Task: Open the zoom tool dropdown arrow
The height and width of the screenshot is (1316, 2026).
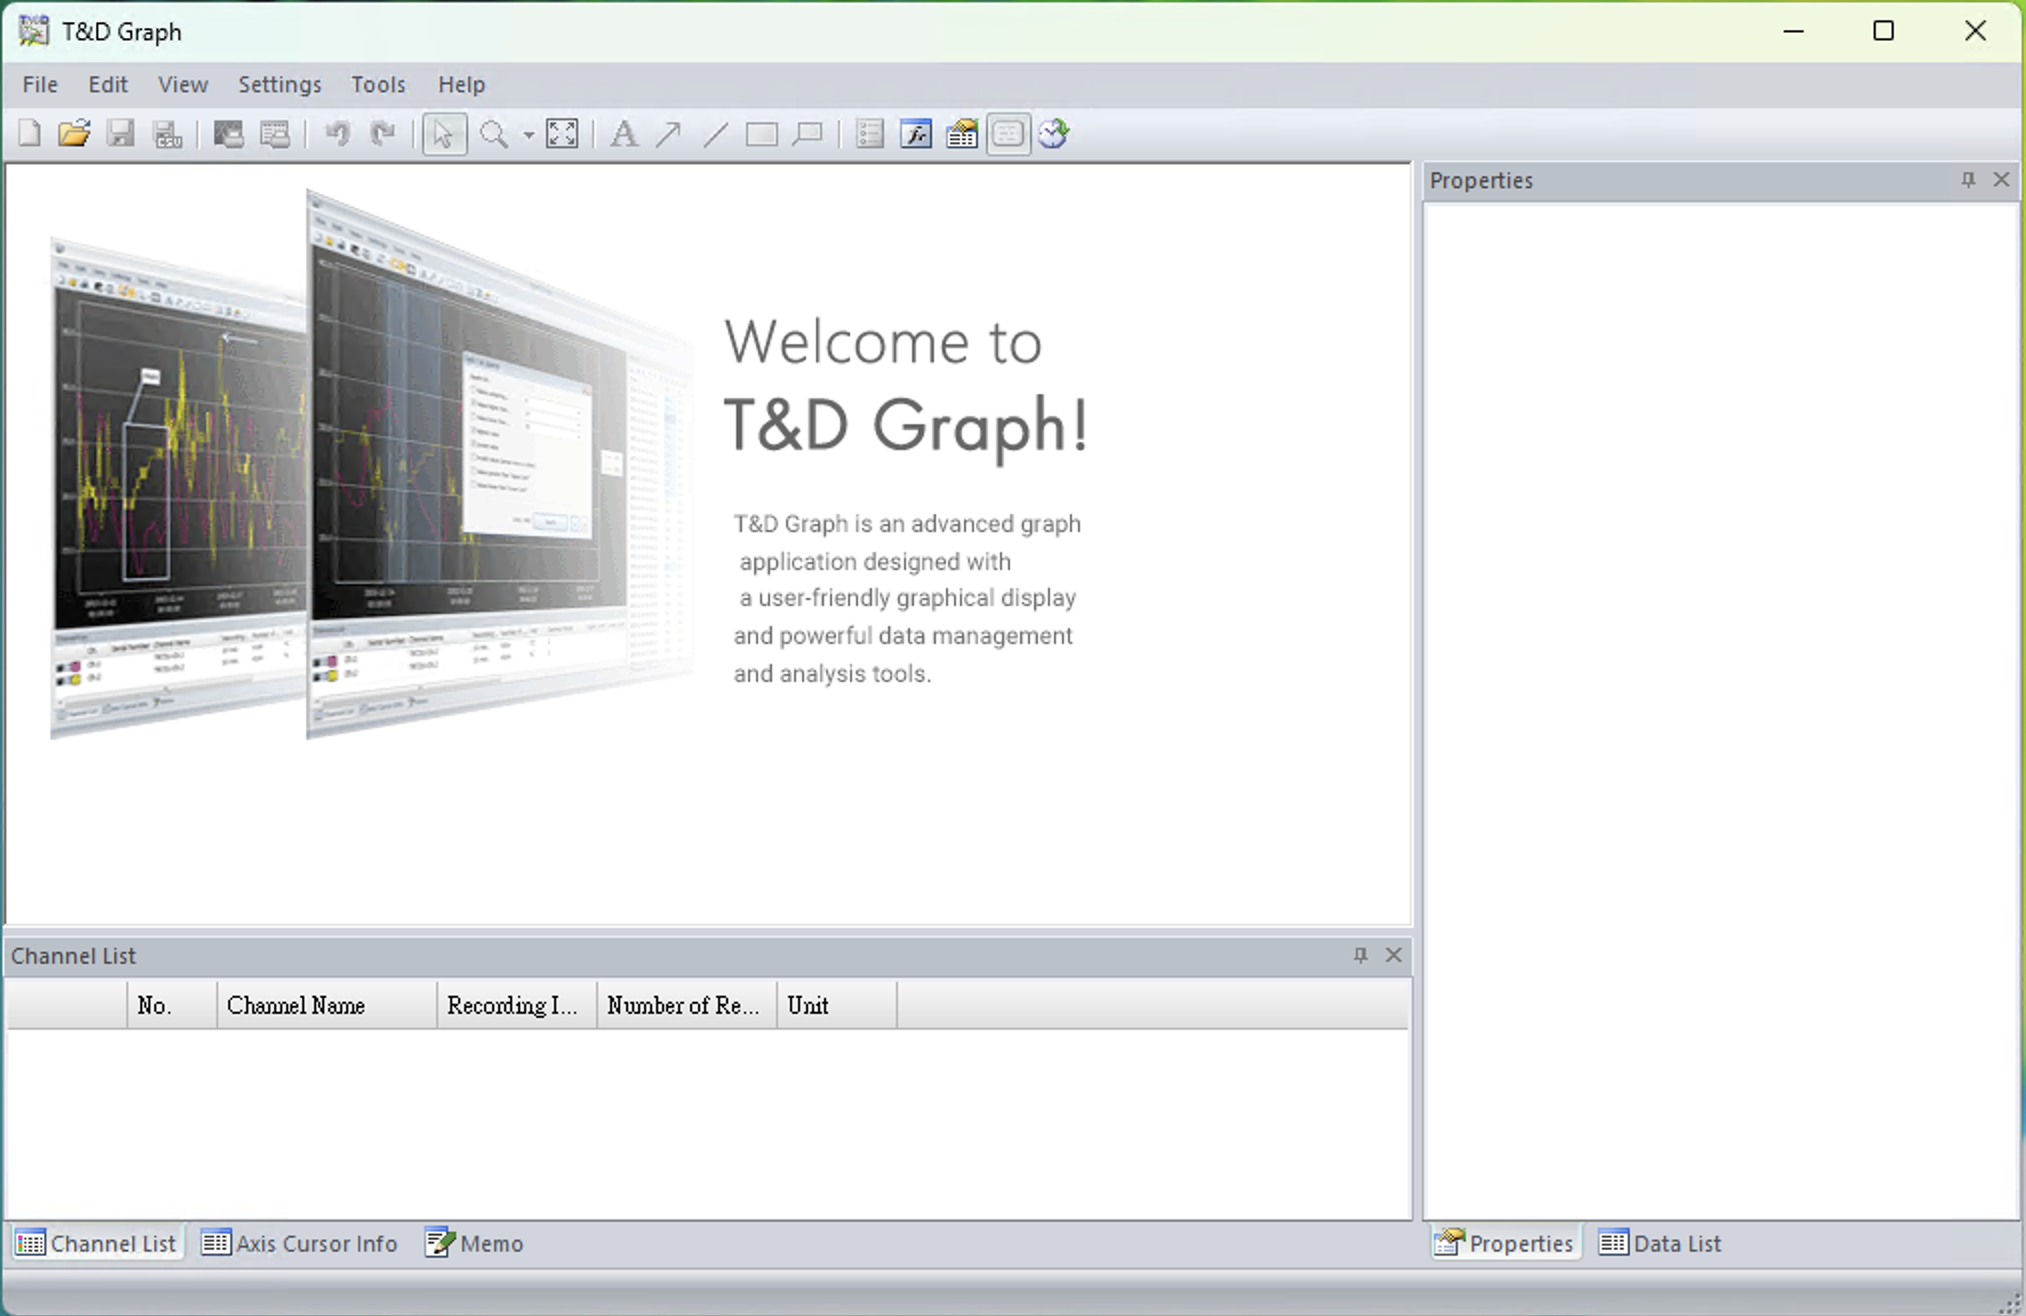Action: (x=528, y=135)
